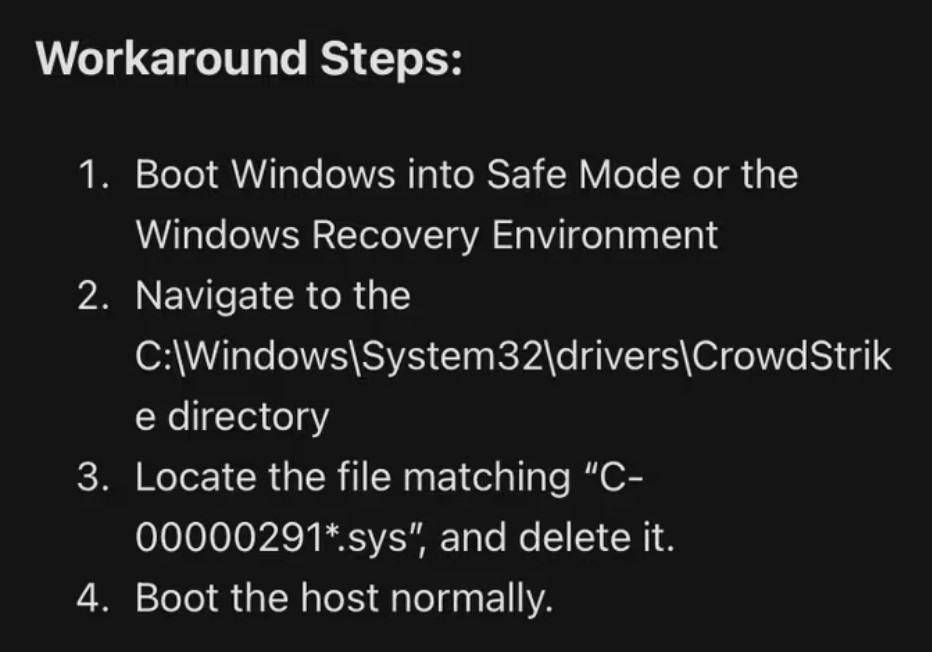The width and height of the screenshot is (932, 652).
Task: Click the words "Boot Windows into"
Action: point(304,175)
